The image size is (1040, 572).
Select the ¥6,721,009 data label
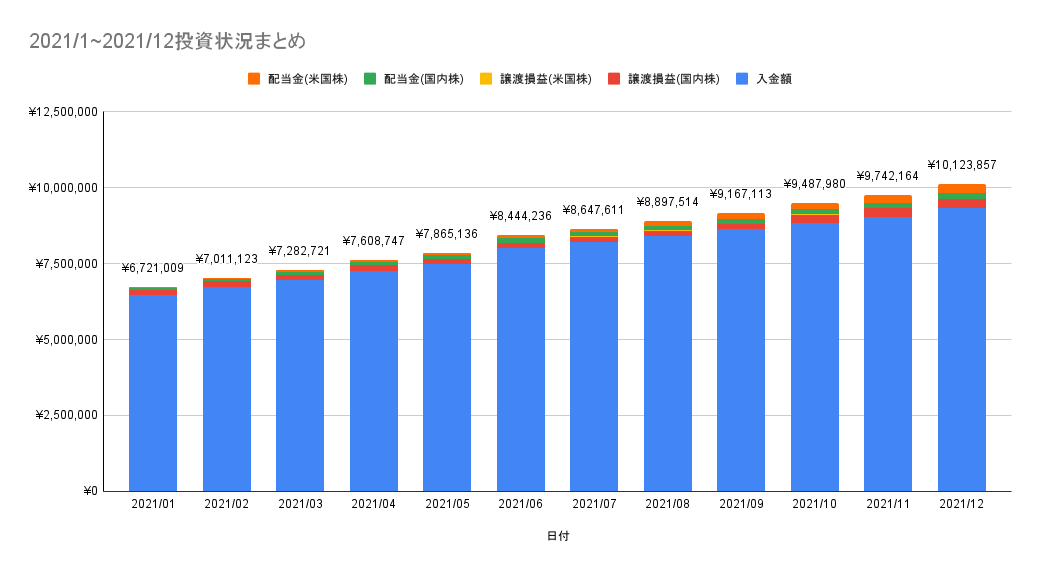coord(153,268)
